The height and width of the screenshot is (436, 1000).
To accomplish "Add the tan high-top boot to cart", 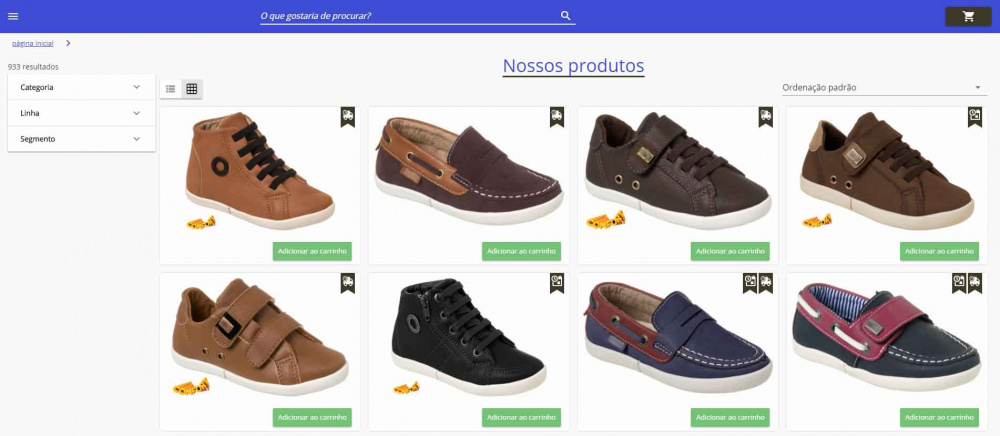I will pyautogui.click(x=312, y=251).
